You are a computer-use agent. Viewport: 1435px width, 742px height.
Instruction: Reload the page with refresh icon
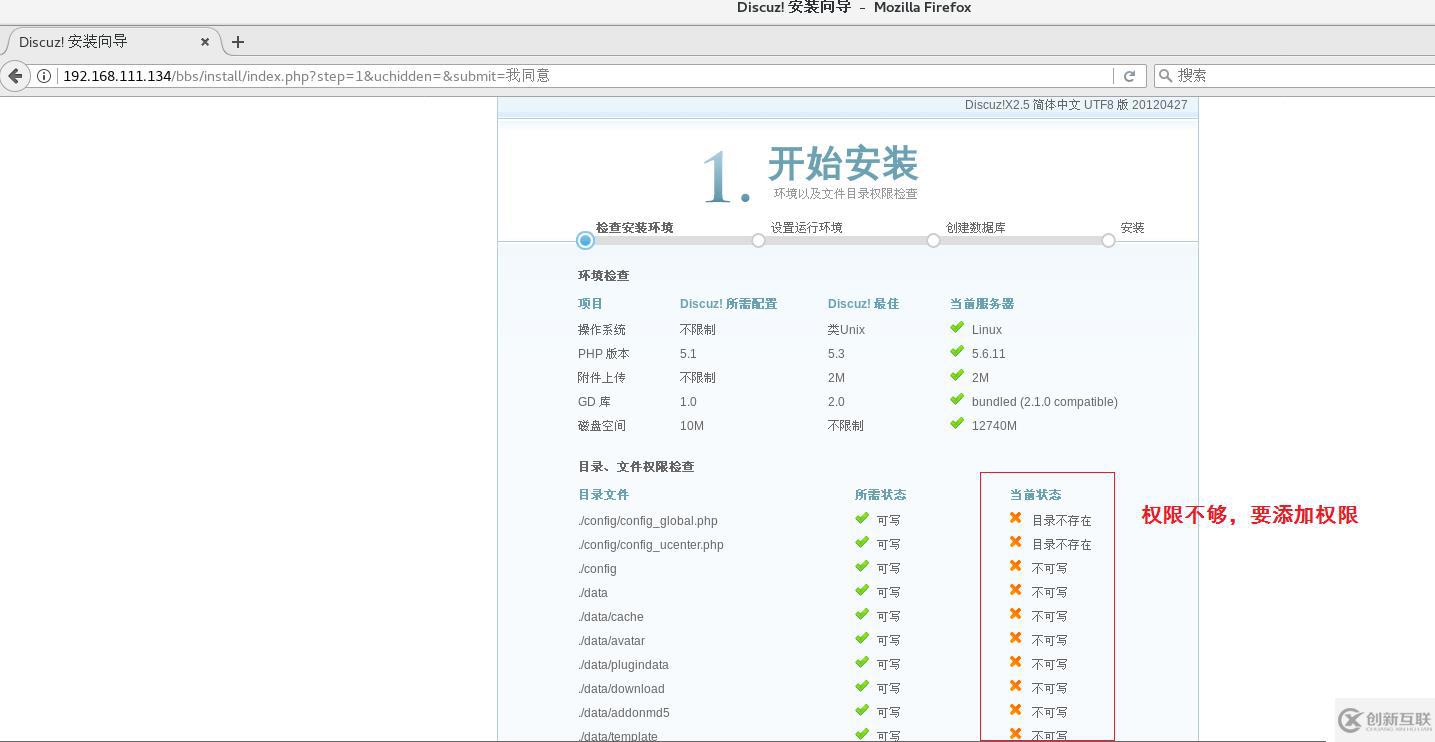tap(1129, 76)
